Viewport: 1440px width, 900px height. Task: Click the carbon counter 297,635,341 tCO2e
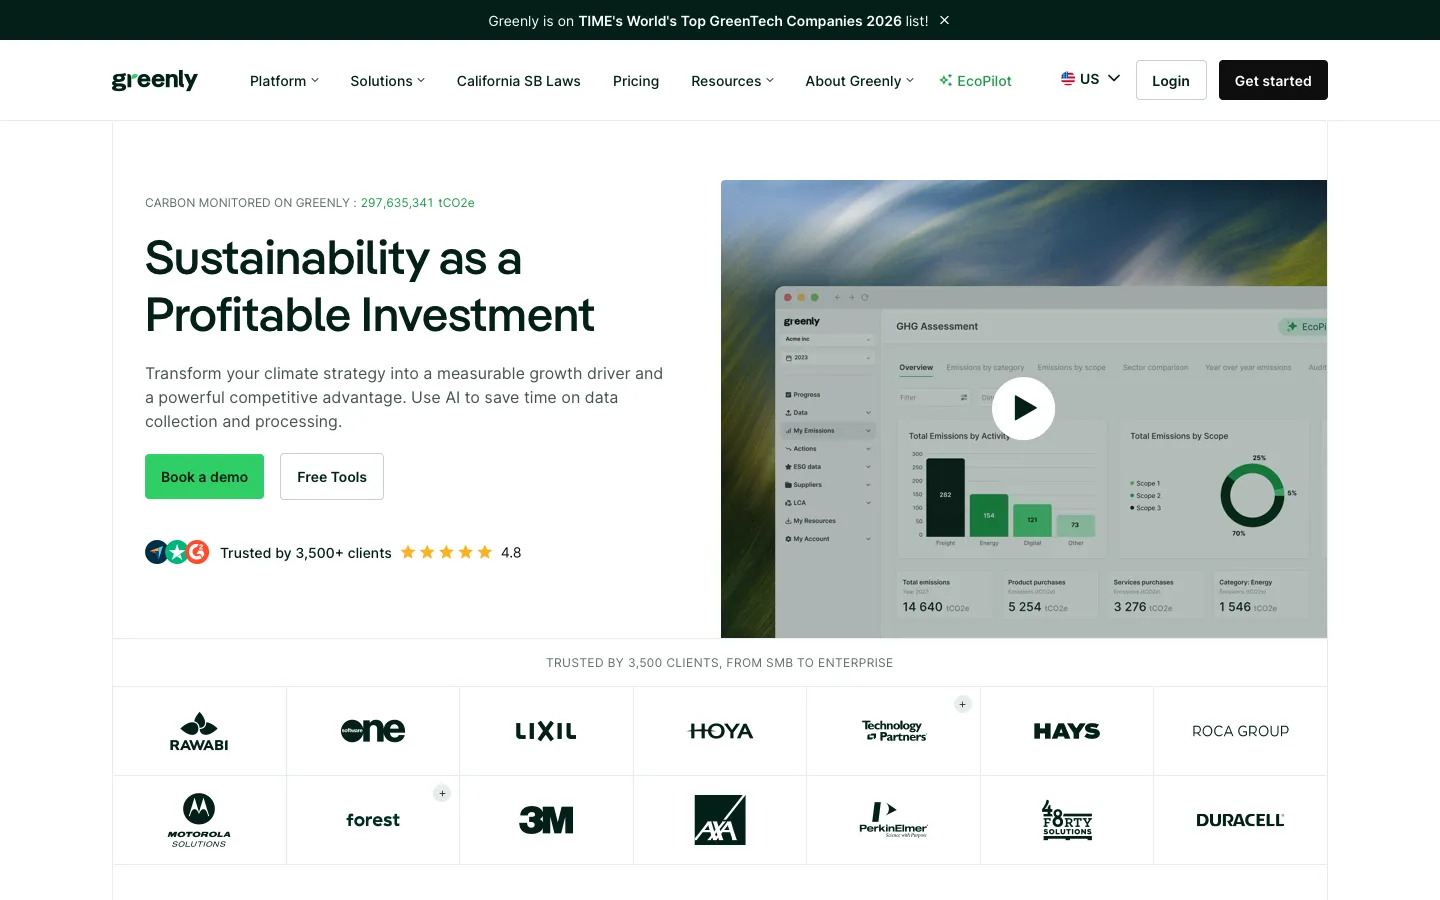418,203
